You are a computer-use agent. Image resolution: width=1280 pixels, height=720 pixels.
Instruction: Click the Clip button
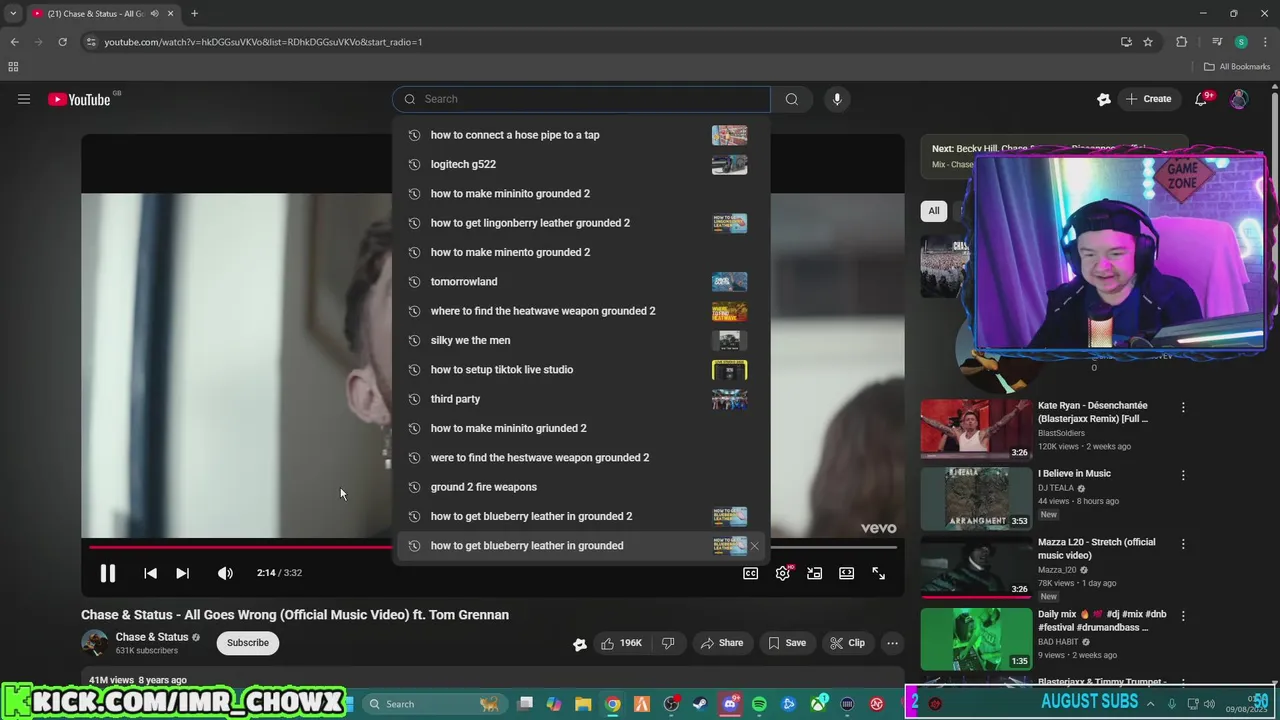pos(847,643)
